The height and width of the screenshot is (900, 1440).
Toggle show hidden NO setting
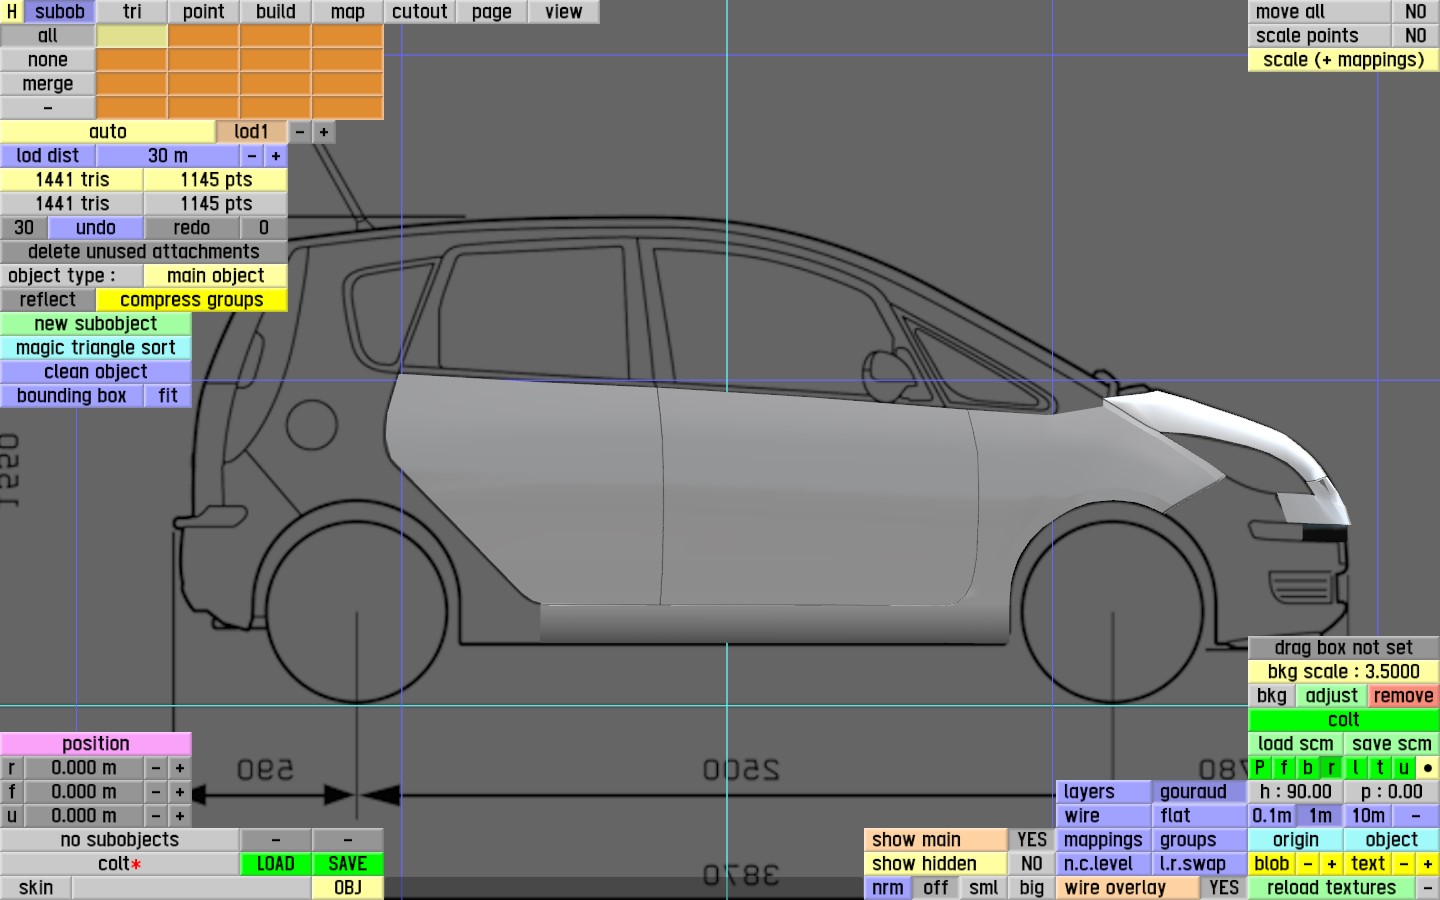[x=1032, y=864]
